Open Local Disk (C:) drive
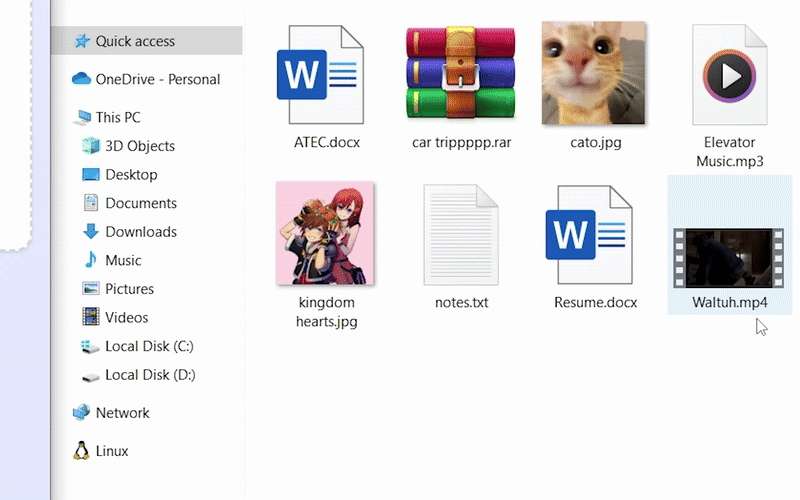Viewport: 800px width, 500px height. [149, 347]
